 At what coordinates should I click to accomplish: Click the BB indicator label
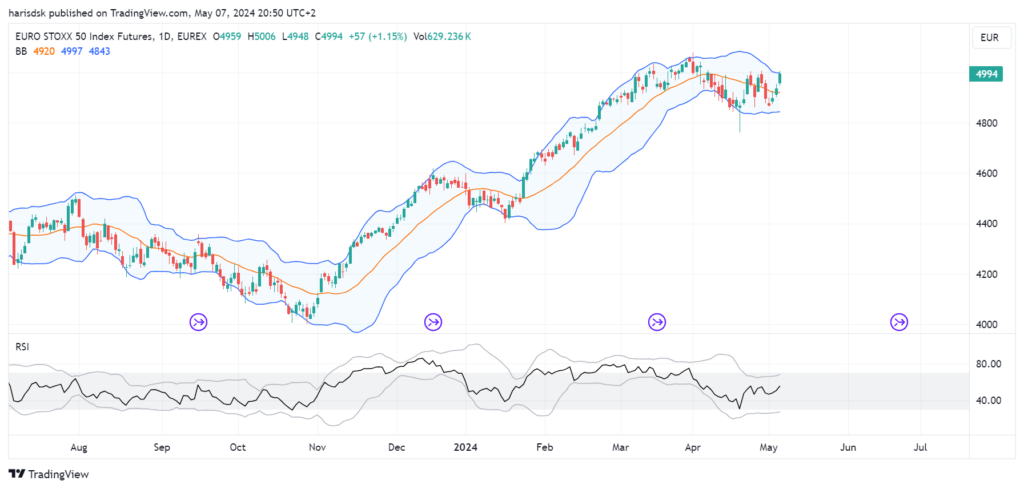[21, 51]
